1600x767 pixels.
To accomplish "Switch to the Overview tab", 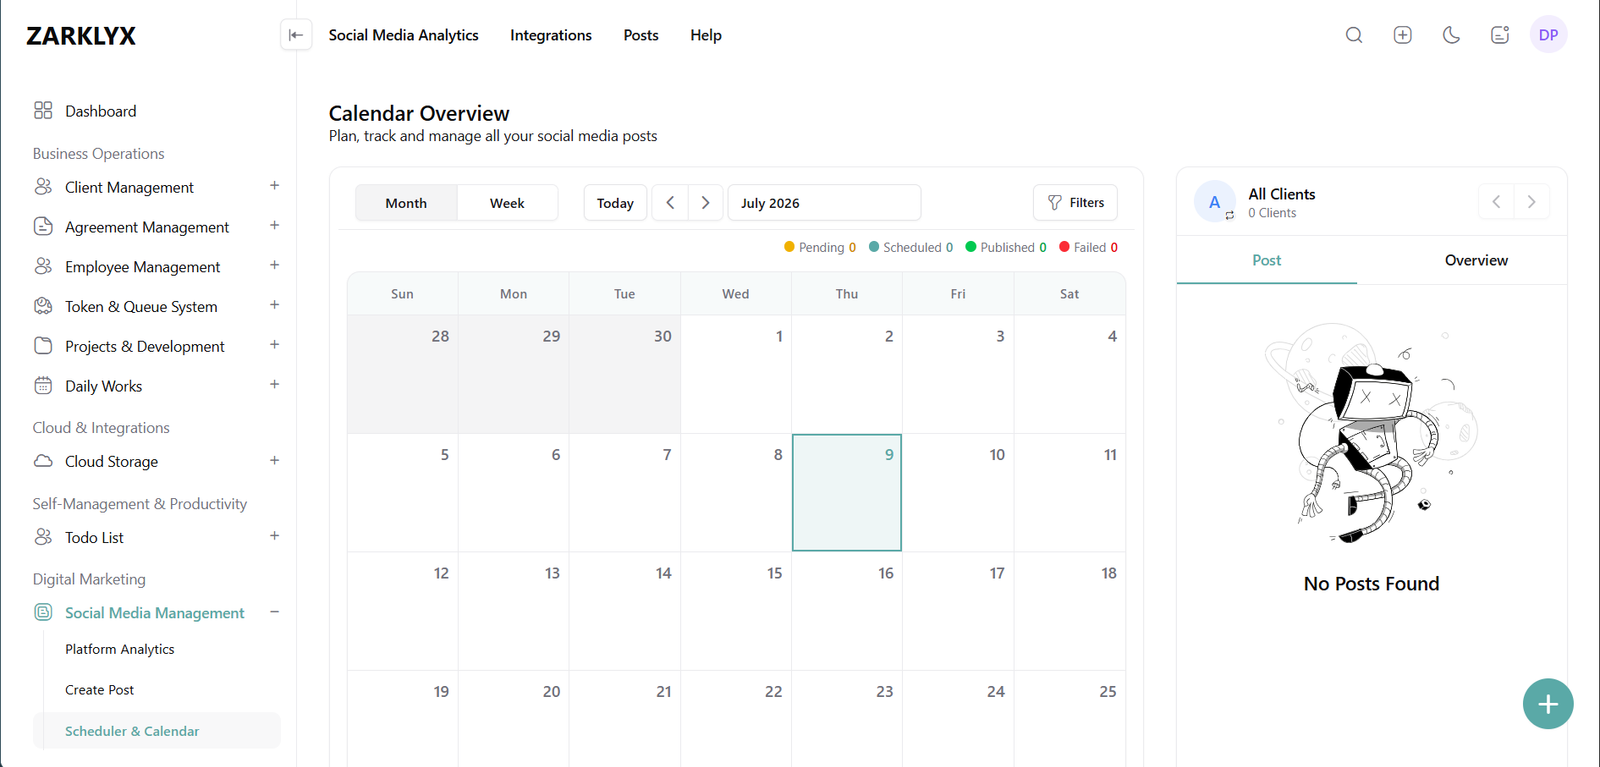I will coord(1476,260).
